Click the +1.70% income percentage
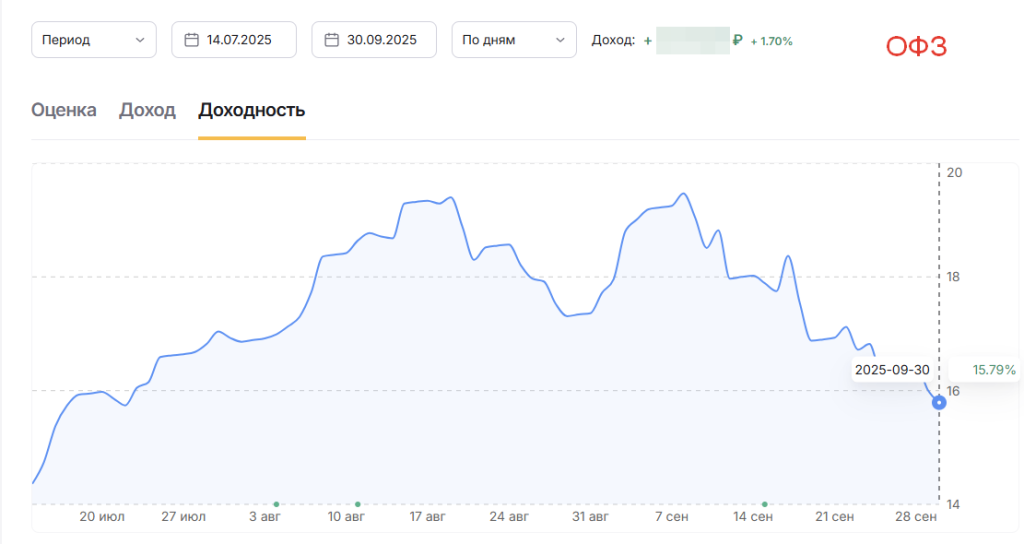This screenshot has width=1024, height=544. point(771,41)
